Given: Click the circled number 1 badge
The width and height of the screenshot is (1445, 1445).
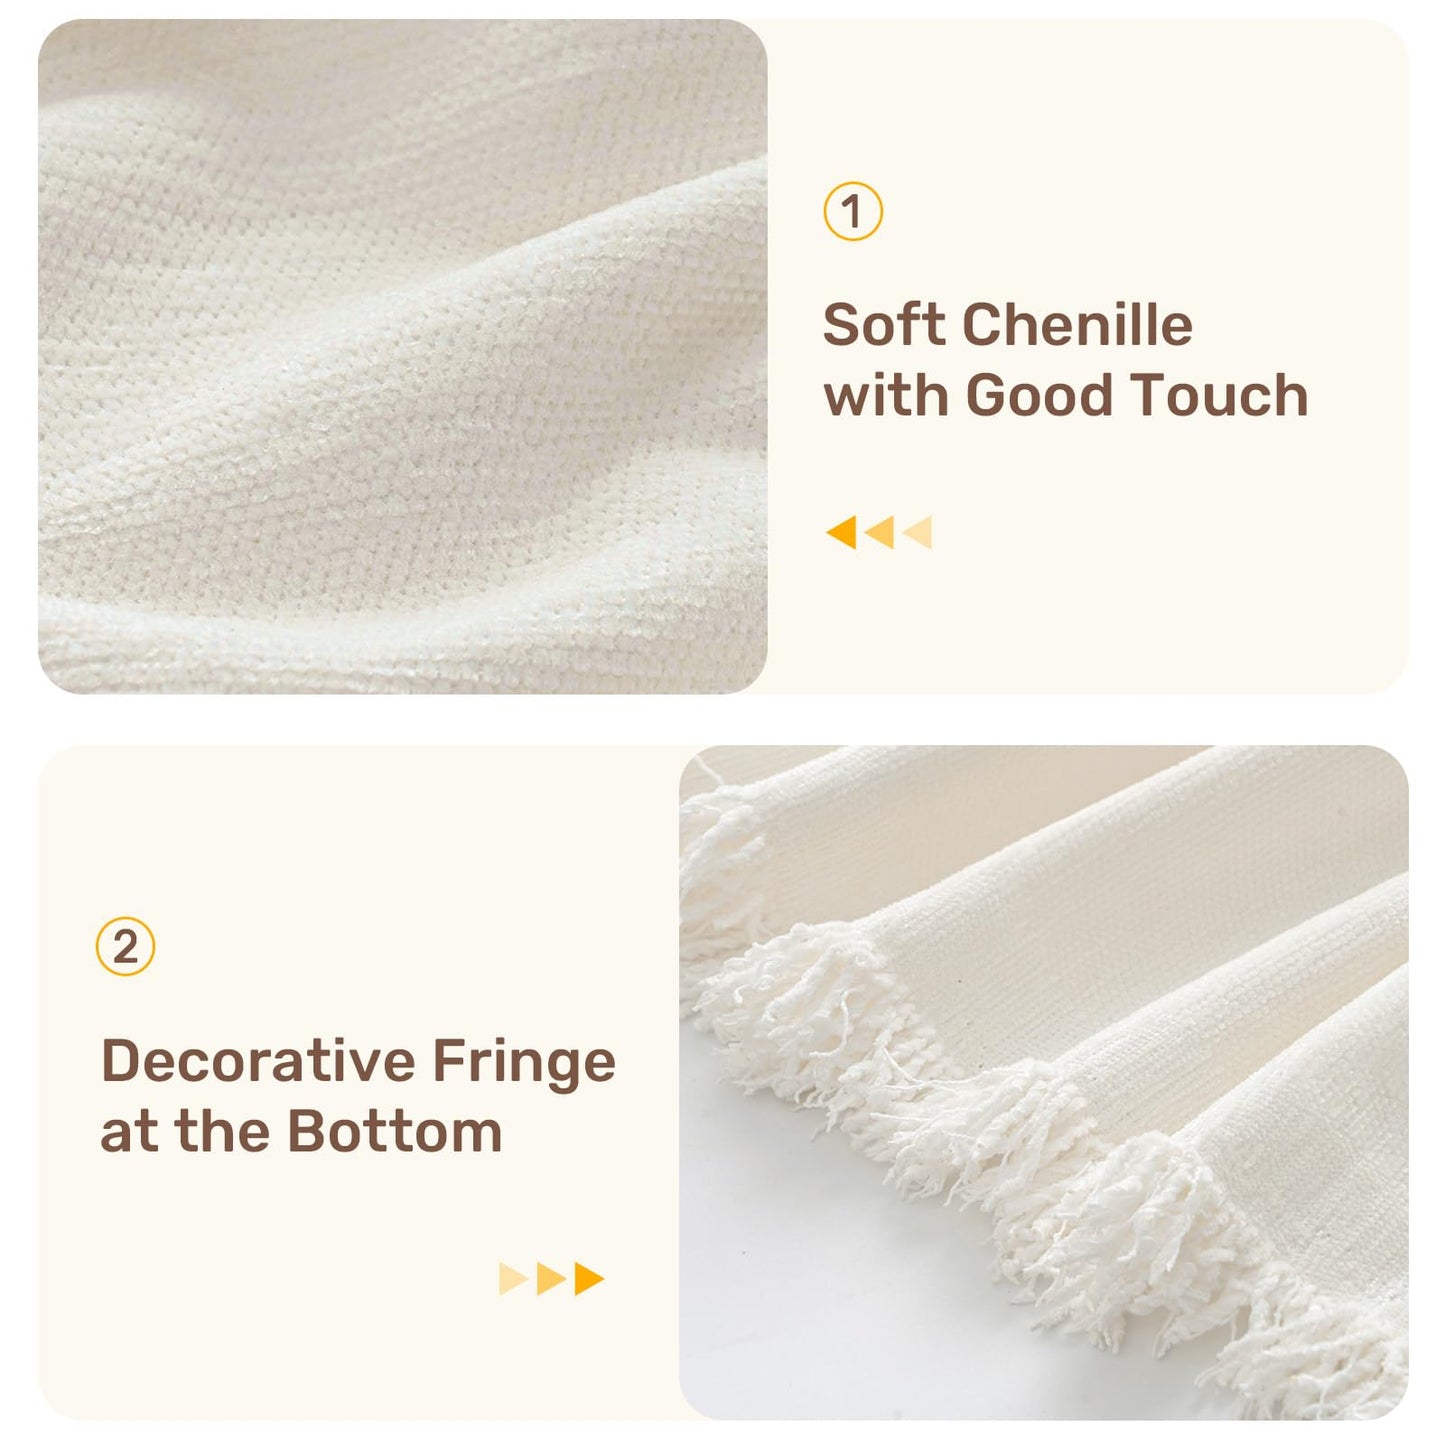Looking at the screenshot, I should 853,212.
